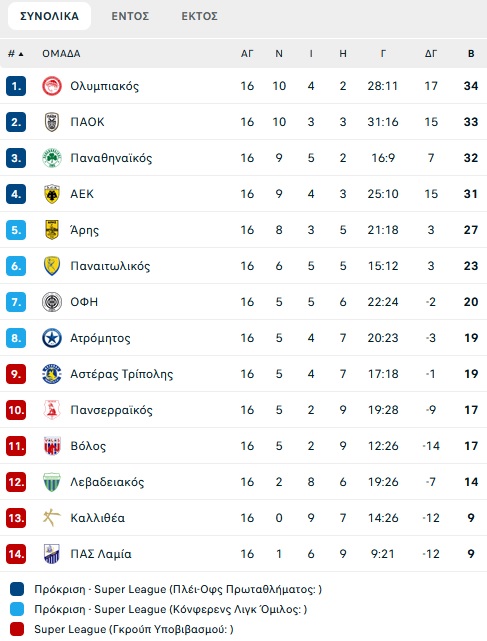Switch to the ΕΚΤΟΣ tab

[x=200, y=16]
